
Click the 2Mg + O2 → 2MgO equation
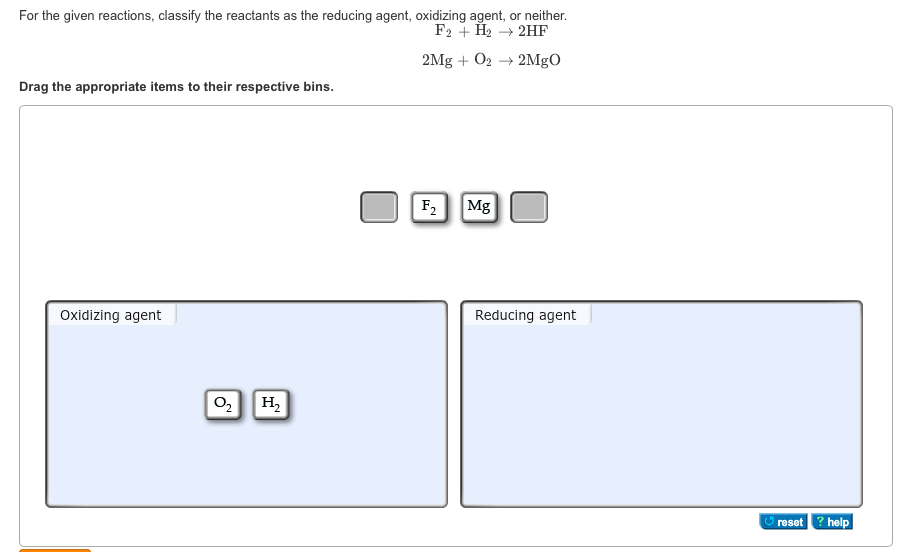(x=491, y=60)
